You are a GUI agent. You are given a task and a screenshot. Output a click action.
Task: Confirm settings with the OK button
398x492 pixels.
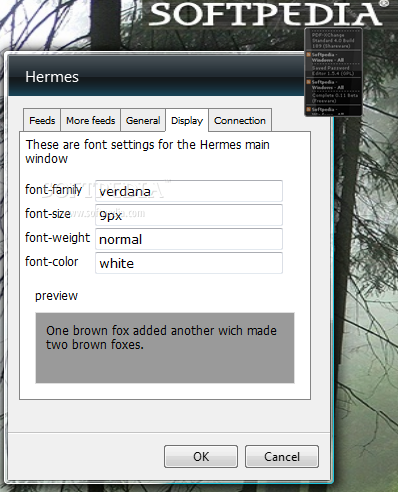(x=201, y=456)
